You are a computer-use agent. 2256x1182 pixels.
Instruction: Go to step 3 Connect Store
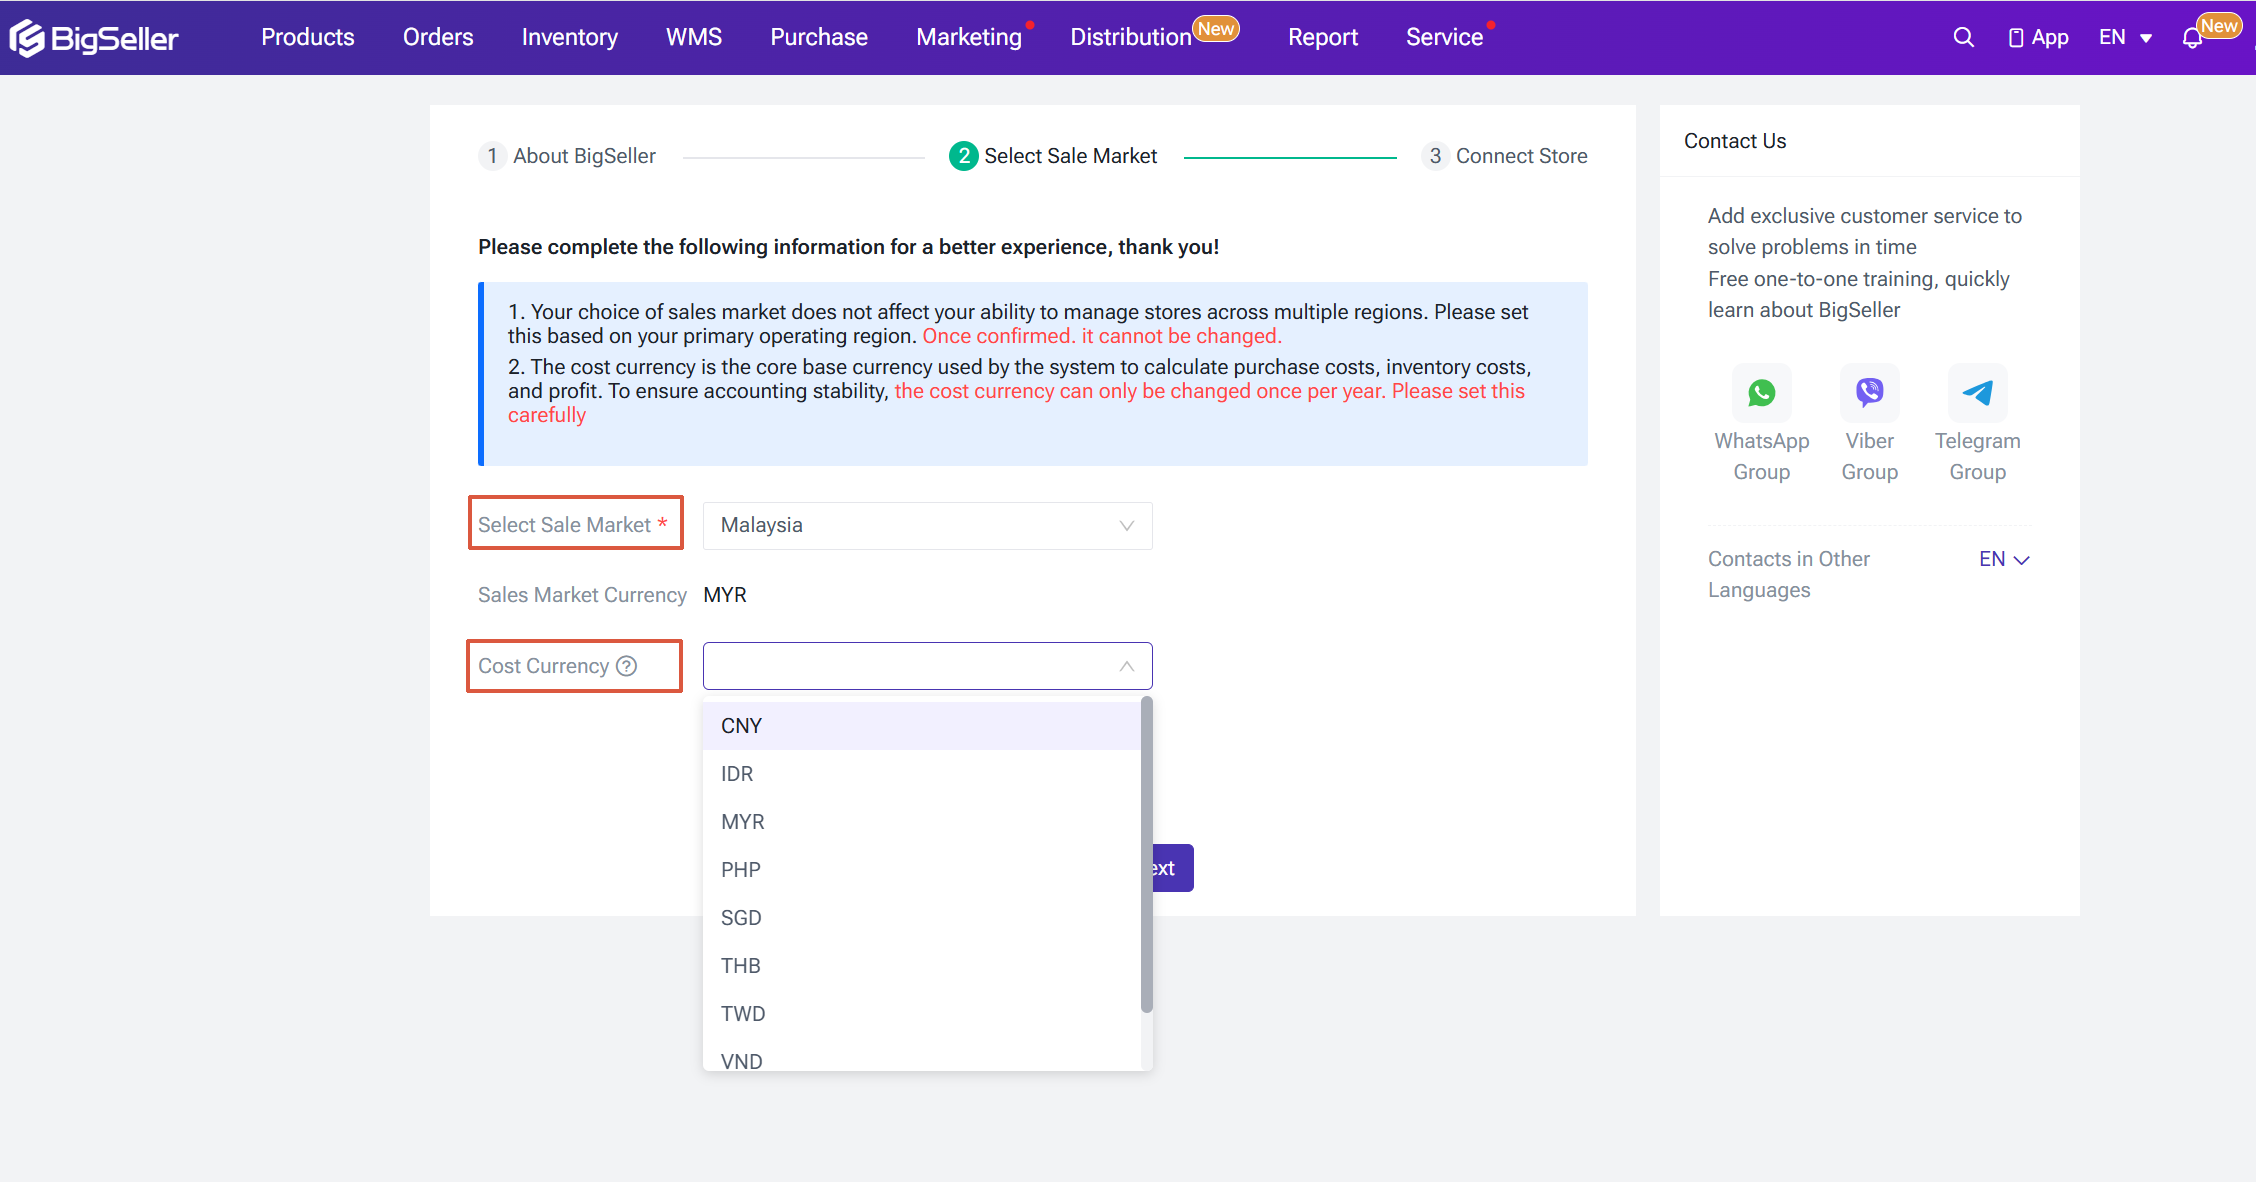coord(1504,156)
